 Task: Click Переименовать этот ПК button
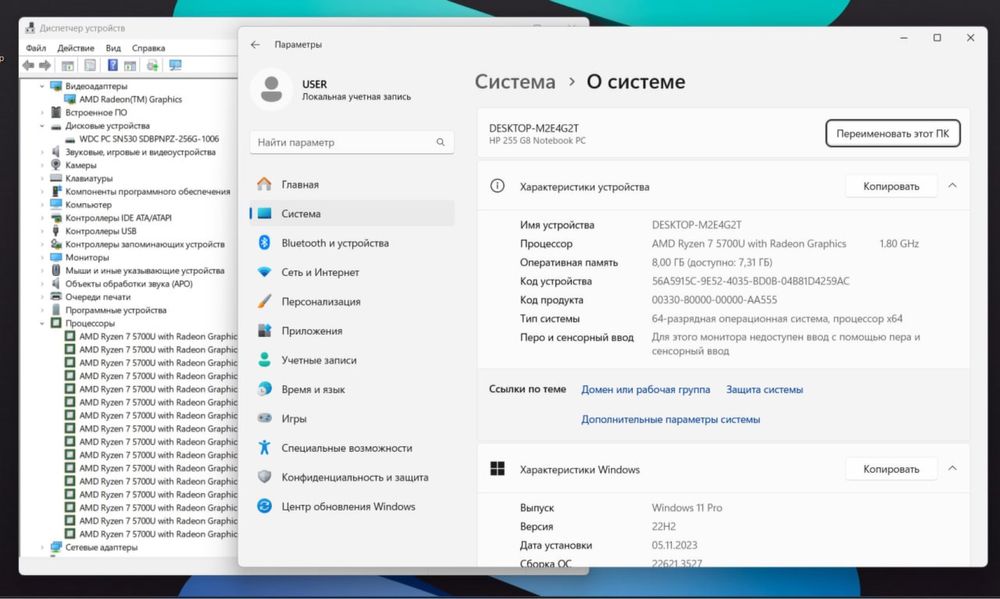[x=892, y=133]
